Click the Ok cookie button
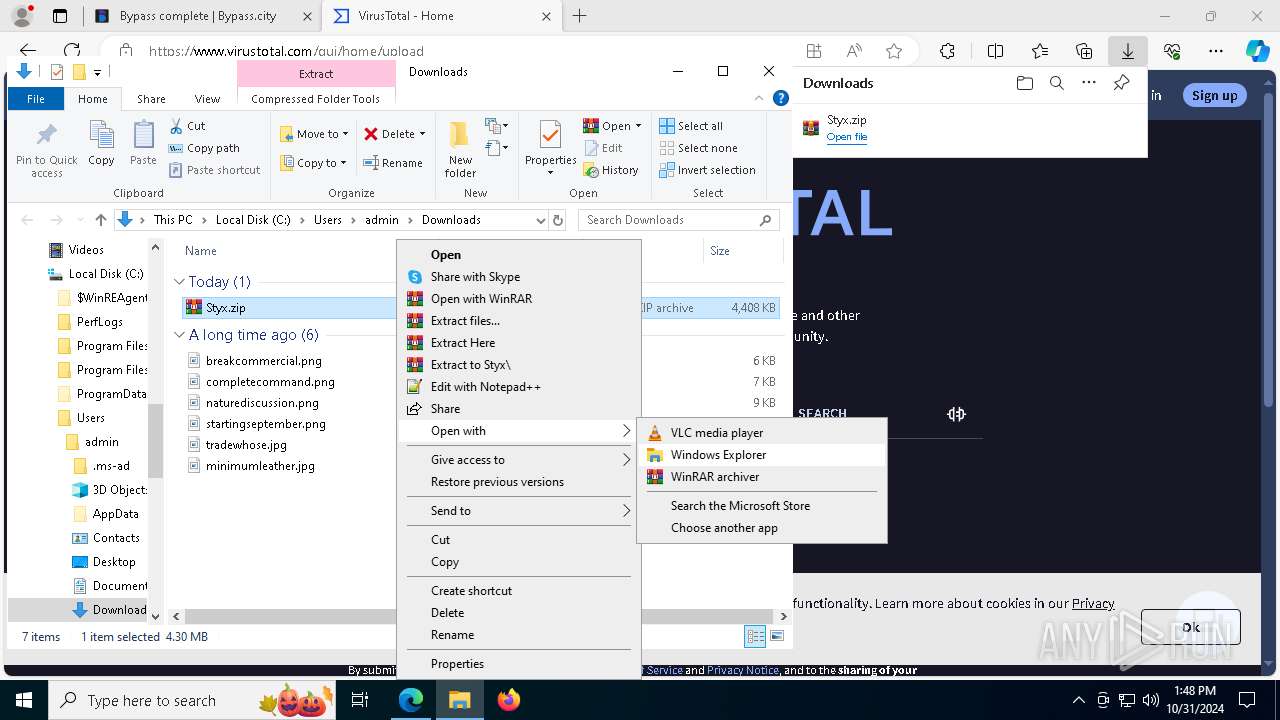 pyautogui.click(x=1190, y=627)
